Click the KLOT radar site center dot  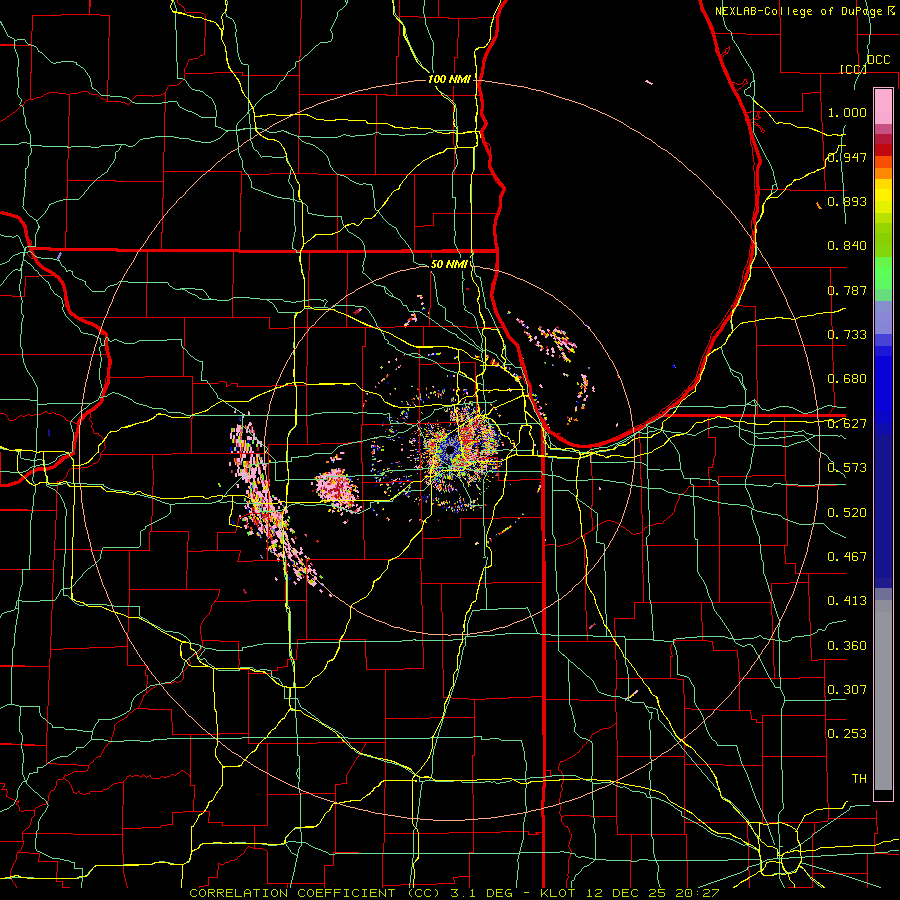[x=450, y=451]
